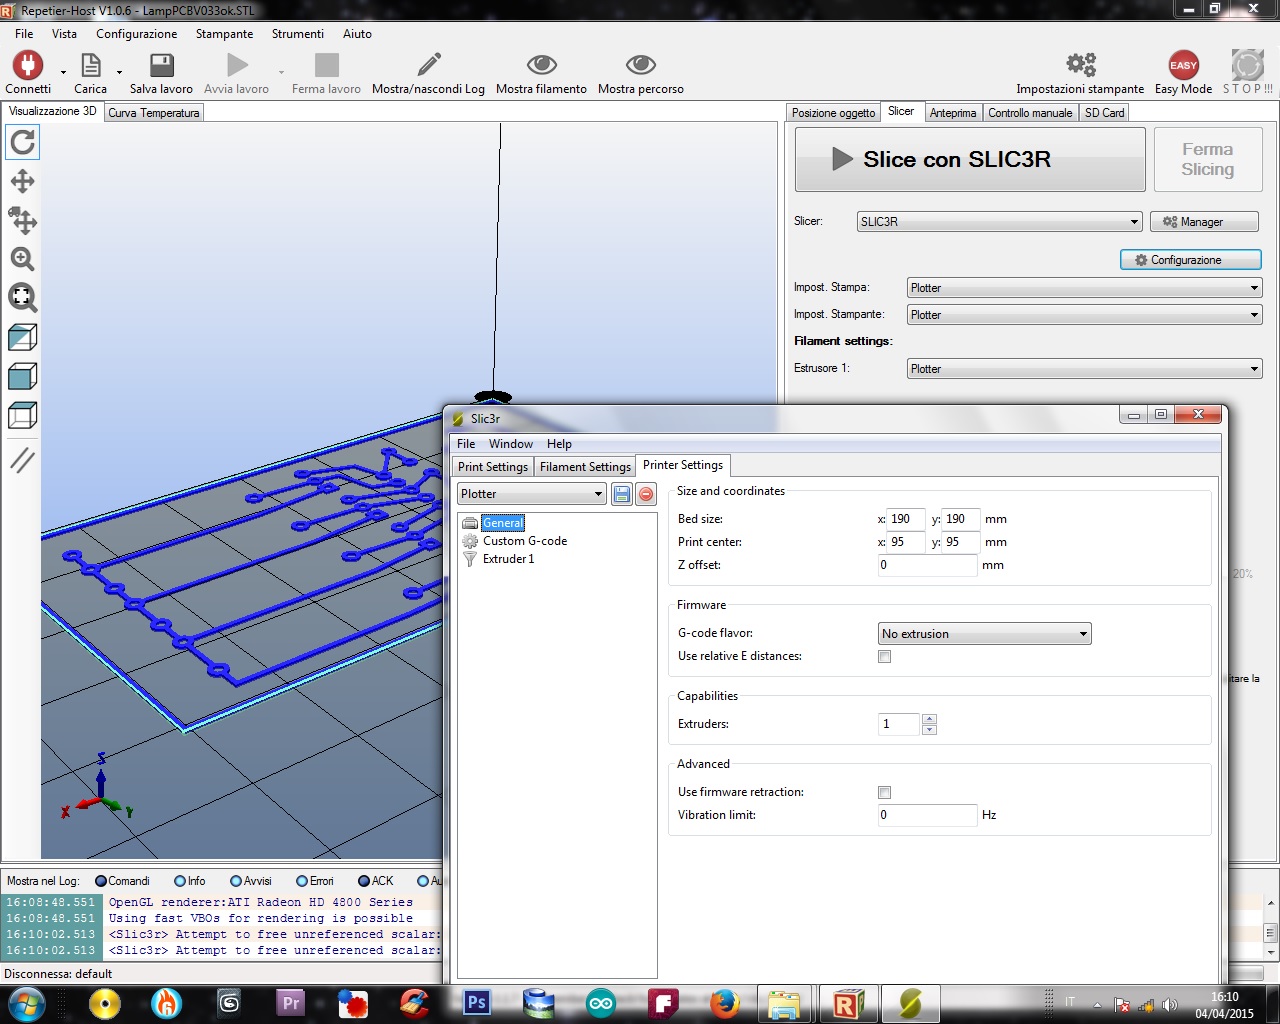This screenshot has width=1280, height=1024.
Task: Open Slic3r printer preset dropdown
Action: (x=532, y=494)
